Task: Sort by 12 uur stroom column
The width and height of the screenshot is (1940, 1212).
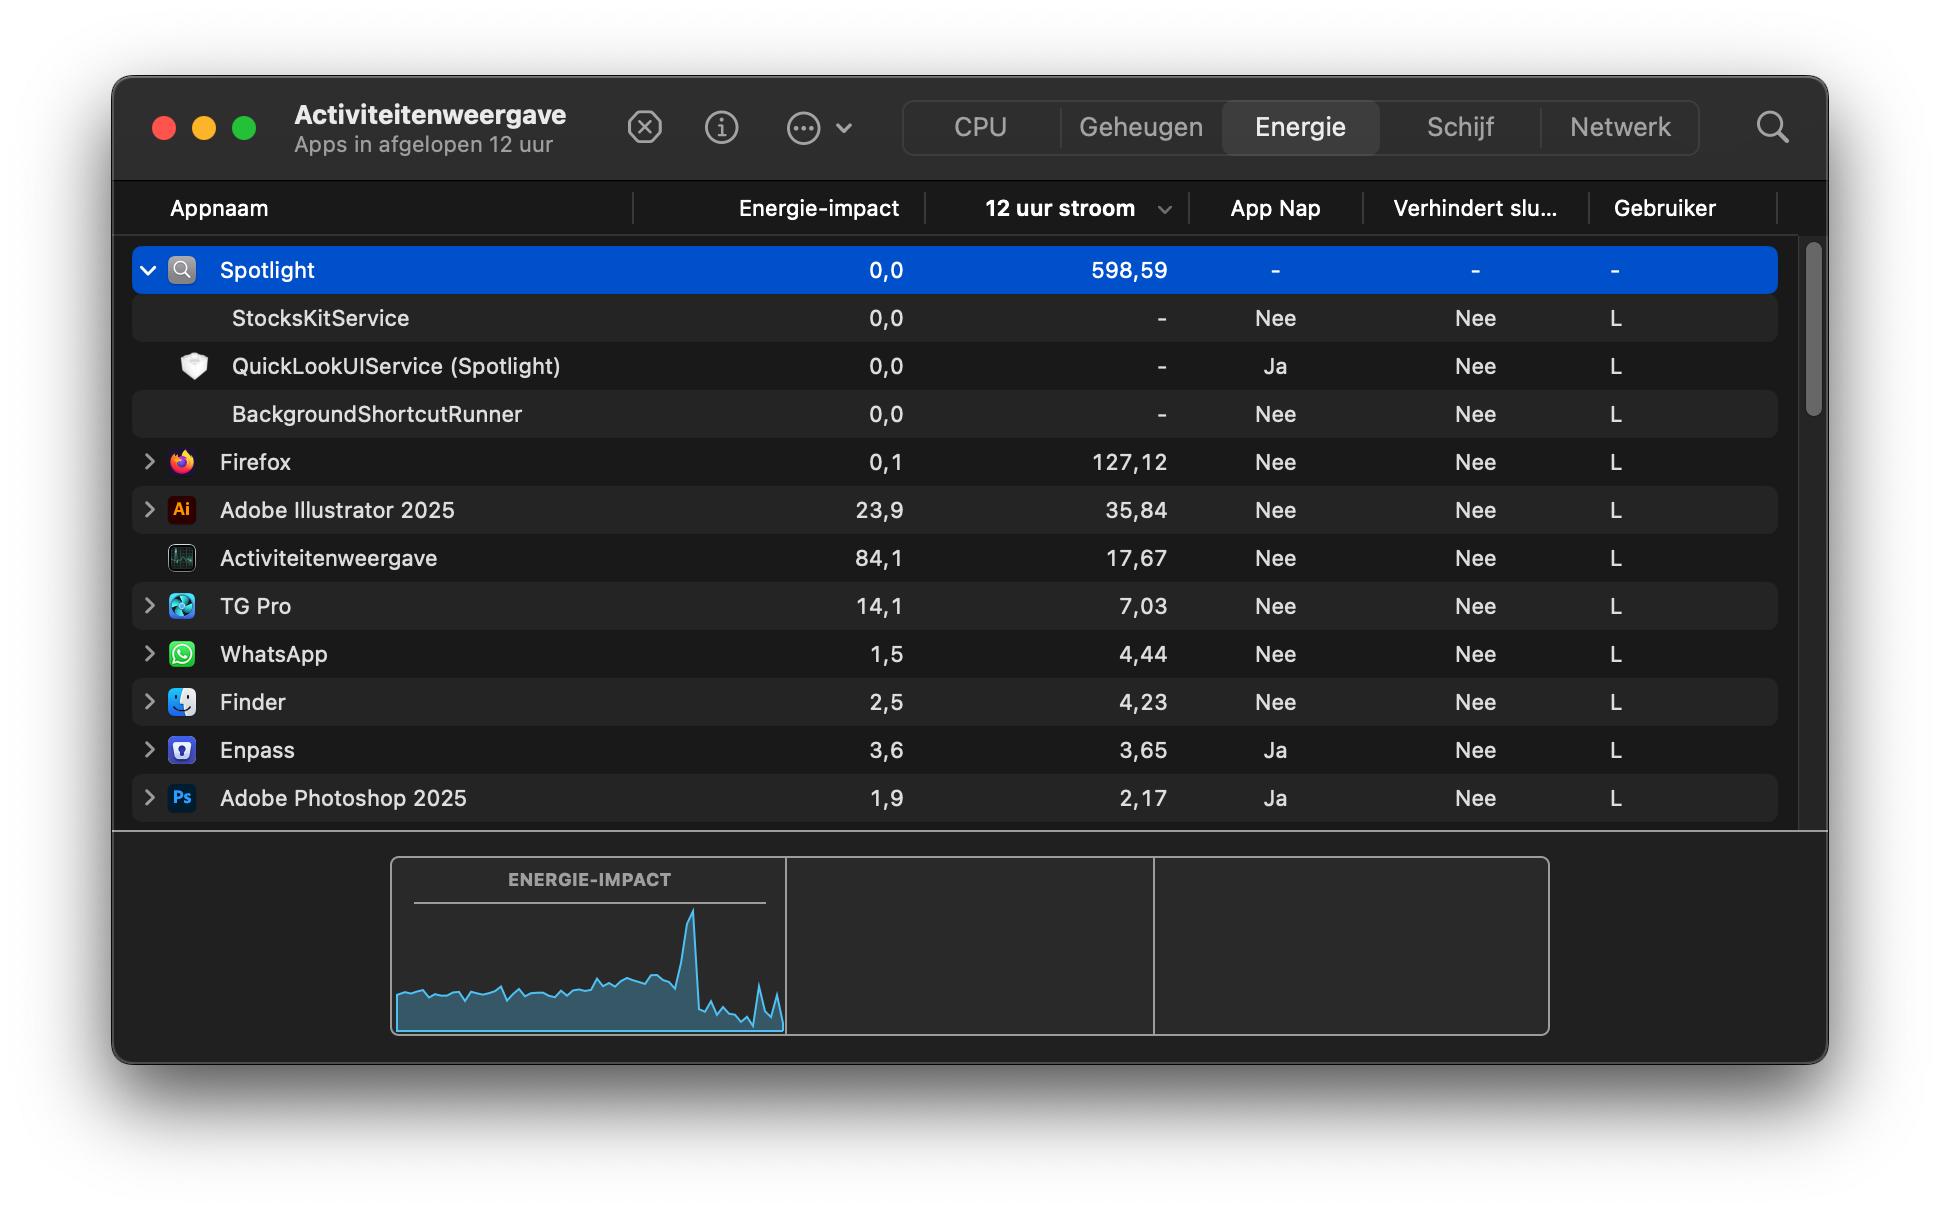Action: [x=1060, y=208]
